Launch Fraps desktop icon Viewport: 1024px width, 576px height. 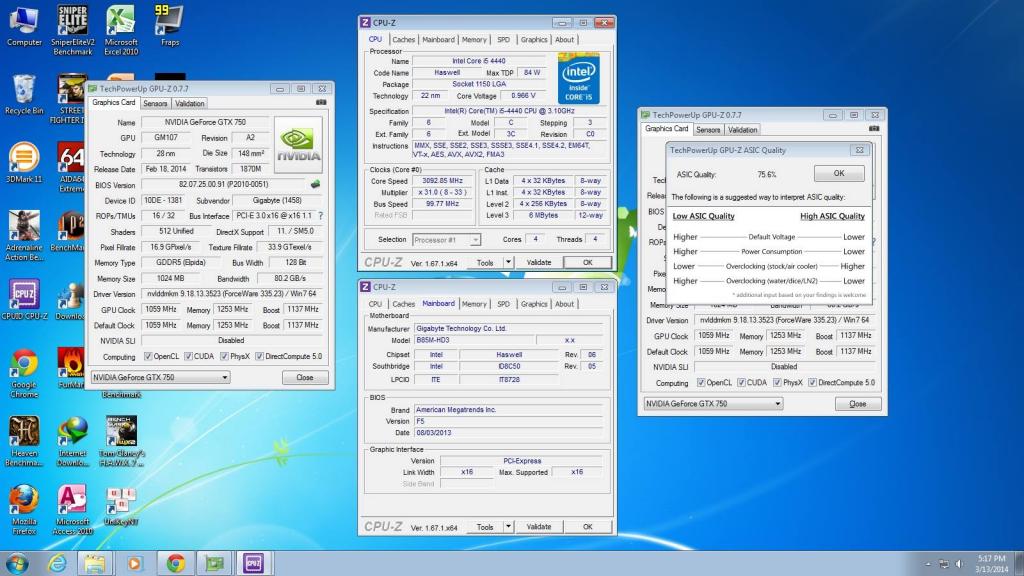point(169,26)
